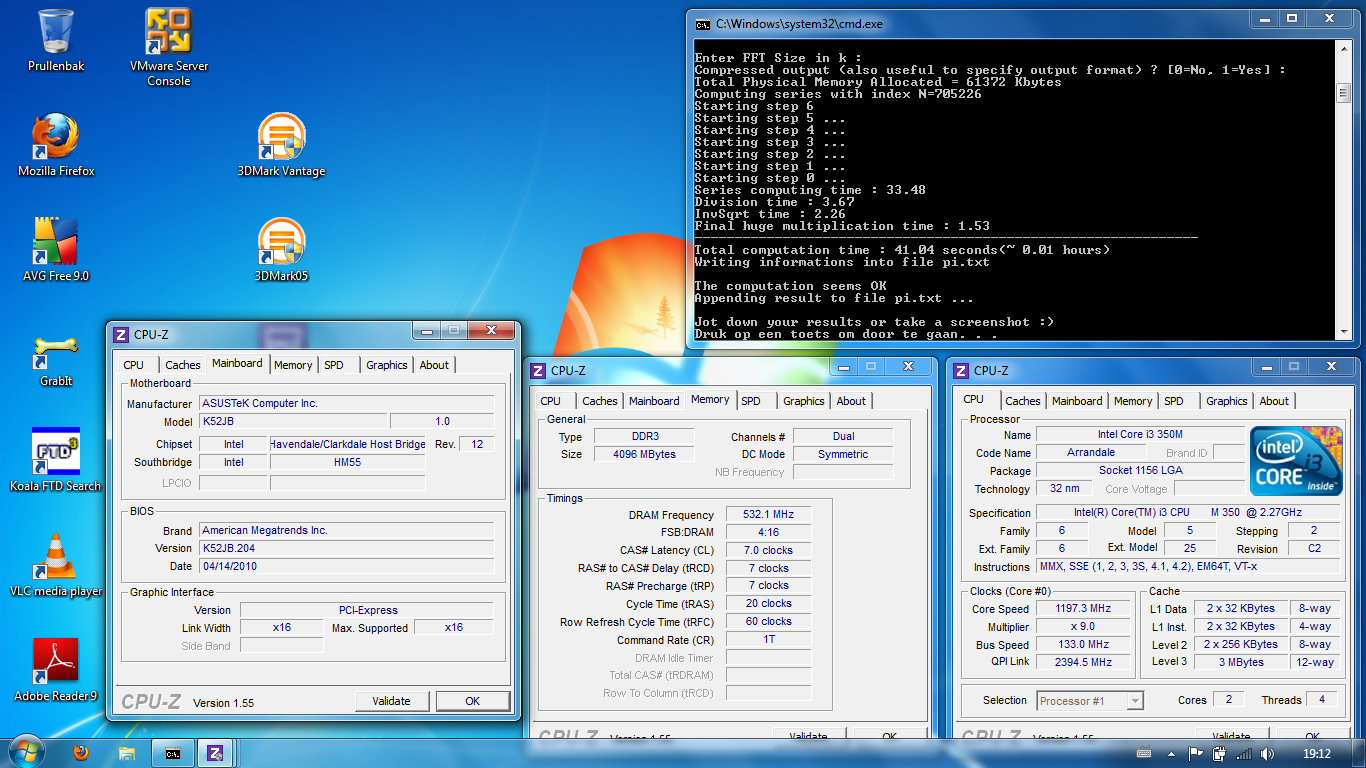This screenshot has height=768, width=1366.
Task: Open Graphics tab in CPU window of CPU-Z
Action: click(x=1227, y=401)
